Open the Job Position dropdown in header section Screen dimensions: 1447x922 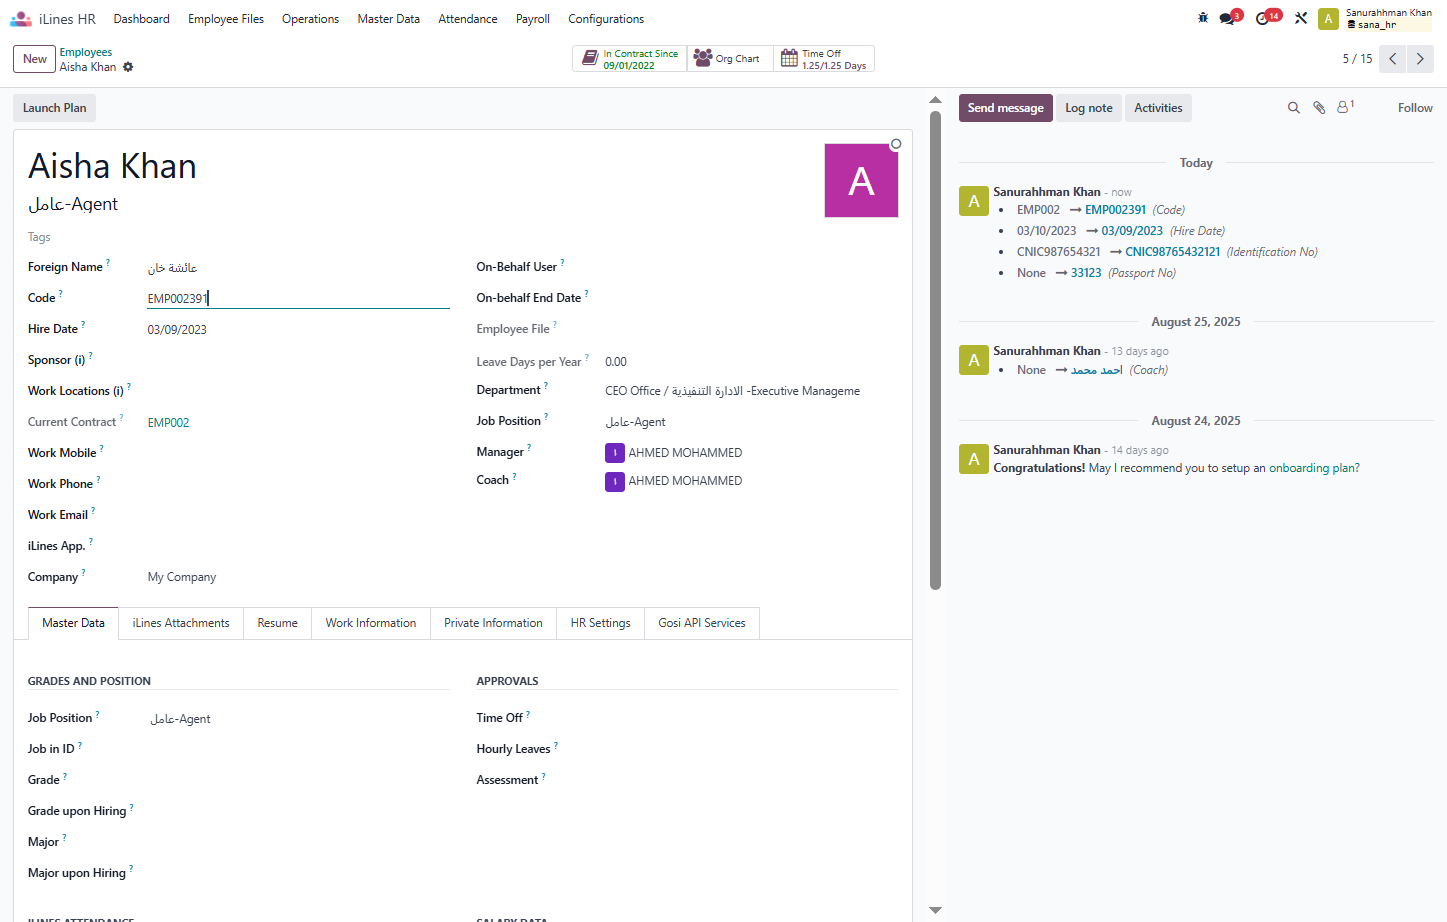pos(750,422)
